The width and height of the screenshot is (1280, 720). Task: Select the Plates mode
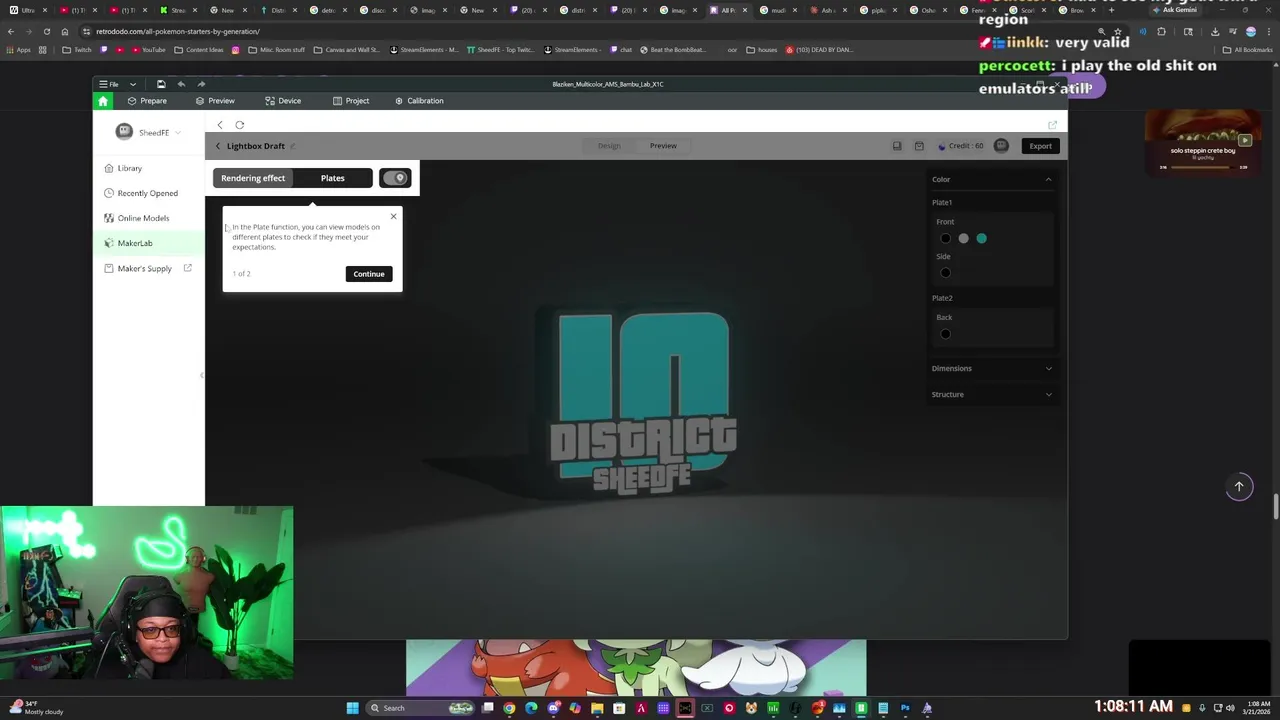(333, 178)
